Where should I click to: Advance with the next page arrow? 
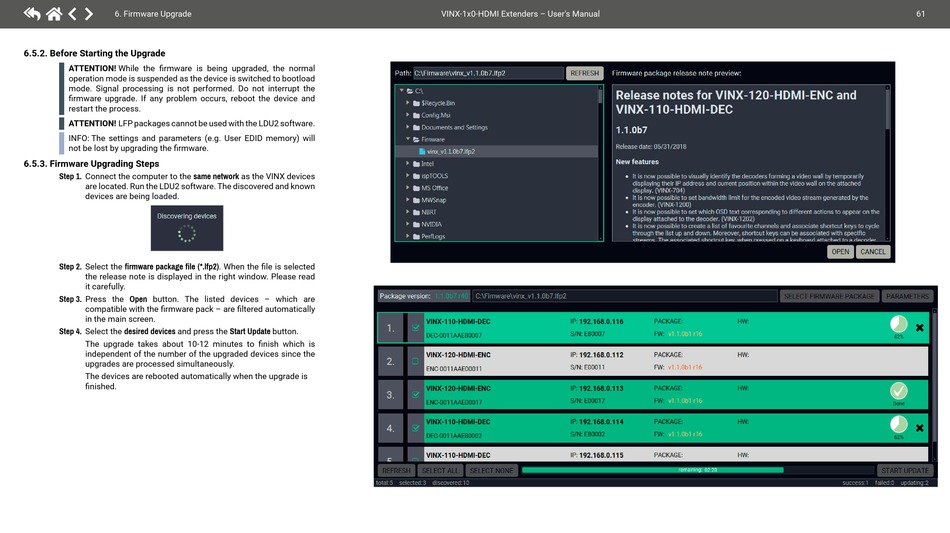tap(88, 13)
